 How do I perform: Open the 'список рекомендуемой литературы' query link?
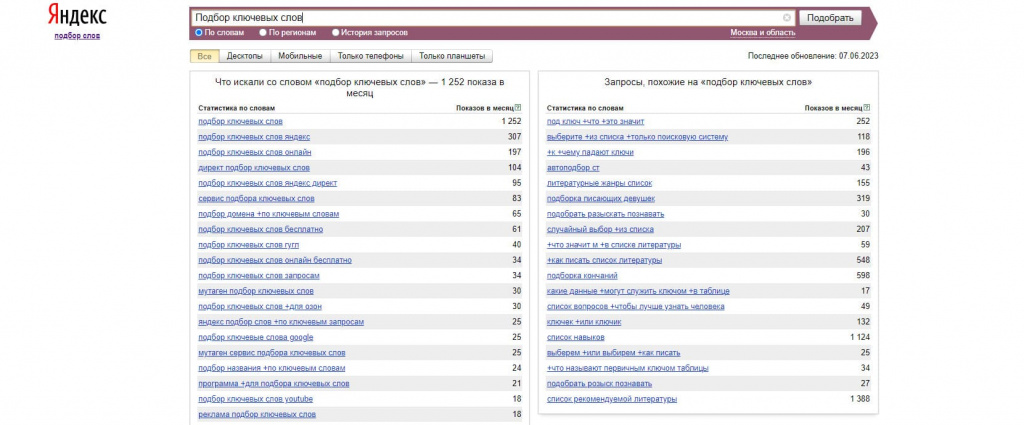coord(612,399)
